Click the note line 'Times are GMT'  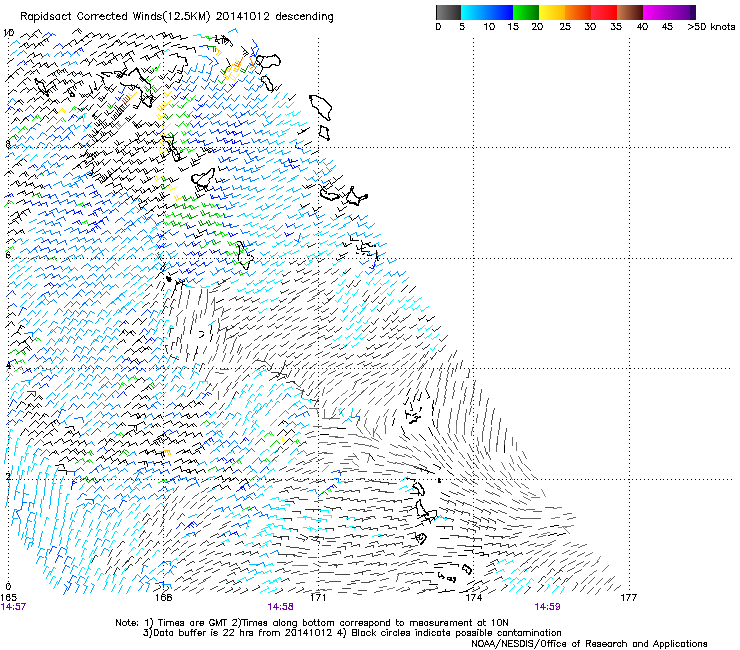[192, 623]
